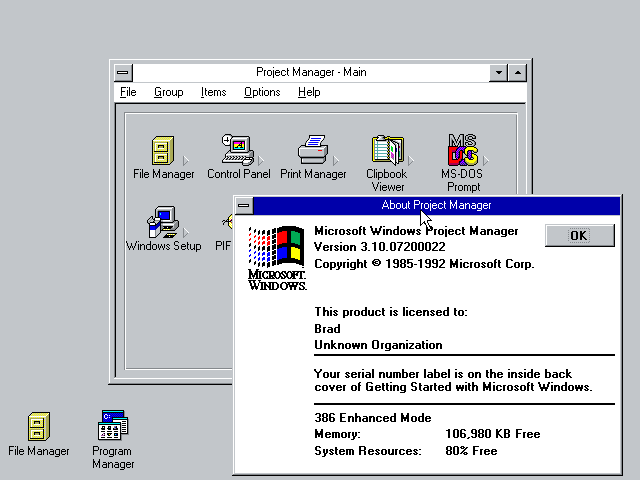Viewport: 640px width, 480px height.
Task: Click the arrow beside Clipbook Viewer icon
Action: [411, 160]
